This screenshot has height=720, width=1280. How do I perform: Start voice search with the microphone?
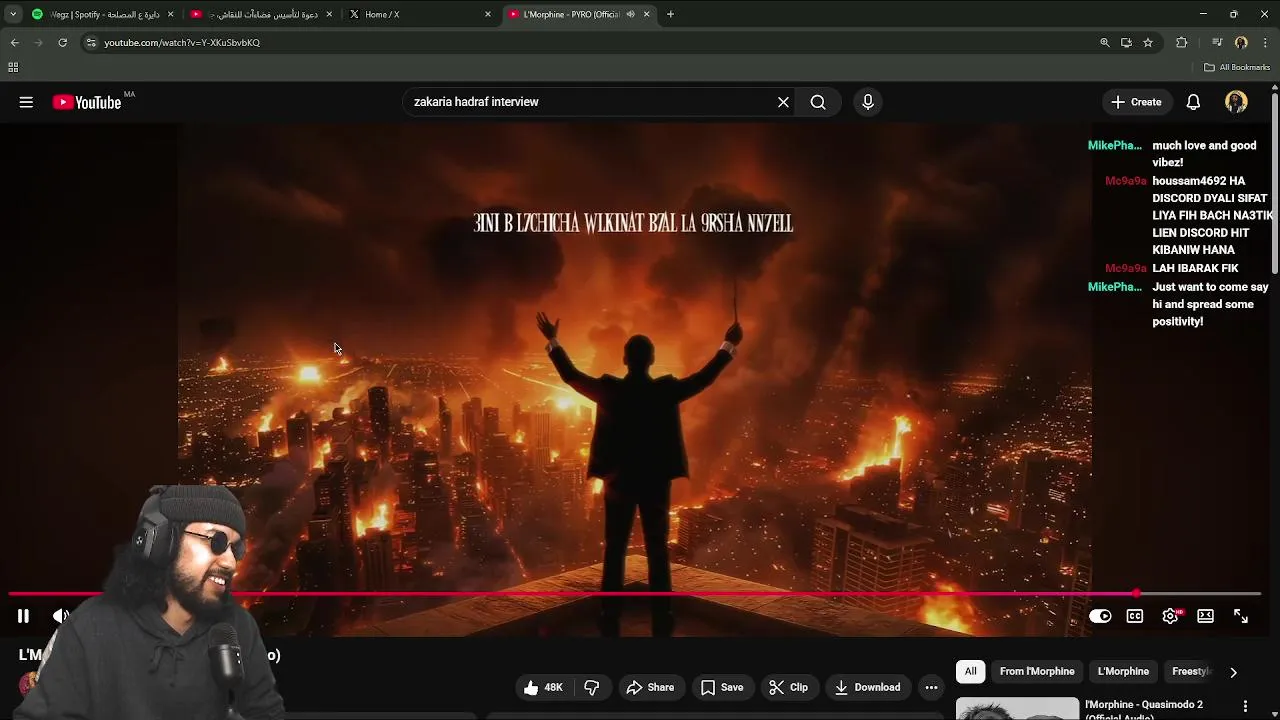868,102
